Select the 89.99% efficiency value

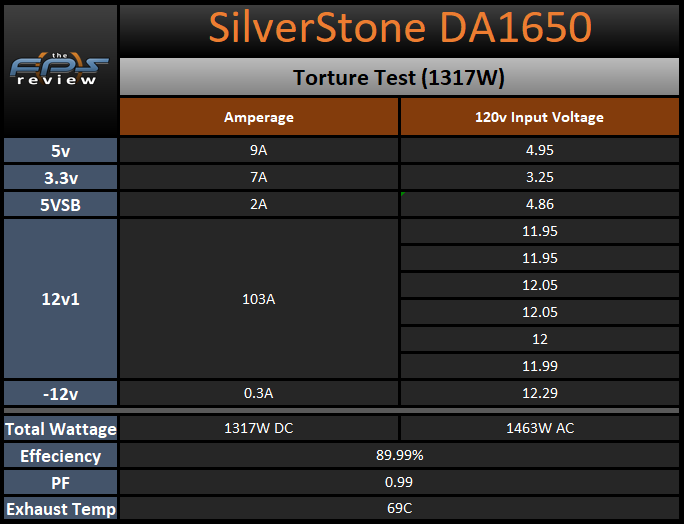tap(399, 455)
